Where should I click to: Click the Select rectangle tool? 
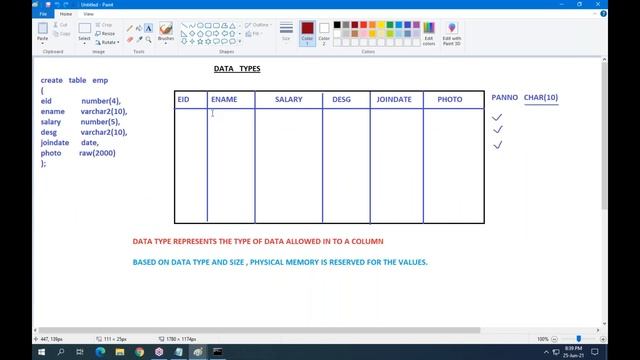point(84,29)
